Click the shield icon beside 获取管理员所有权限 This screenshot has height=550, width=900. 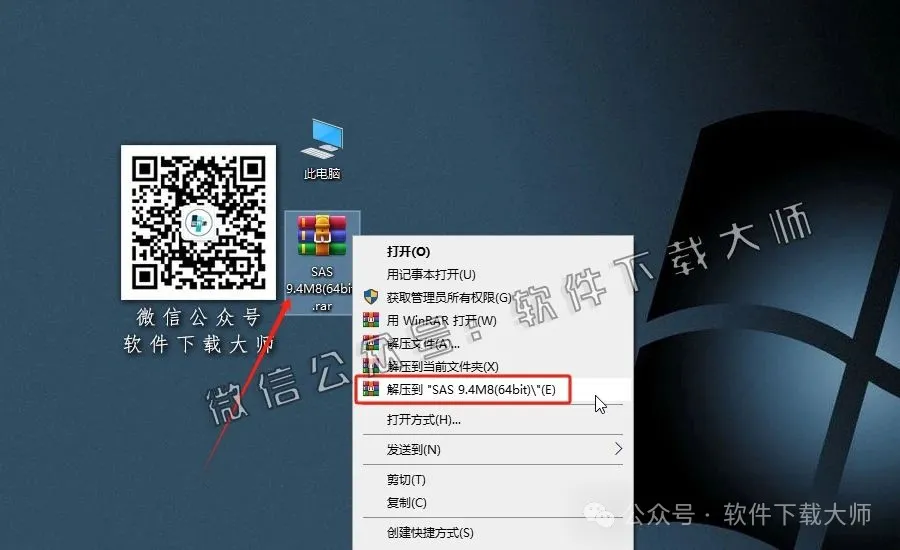click(371, 297)
